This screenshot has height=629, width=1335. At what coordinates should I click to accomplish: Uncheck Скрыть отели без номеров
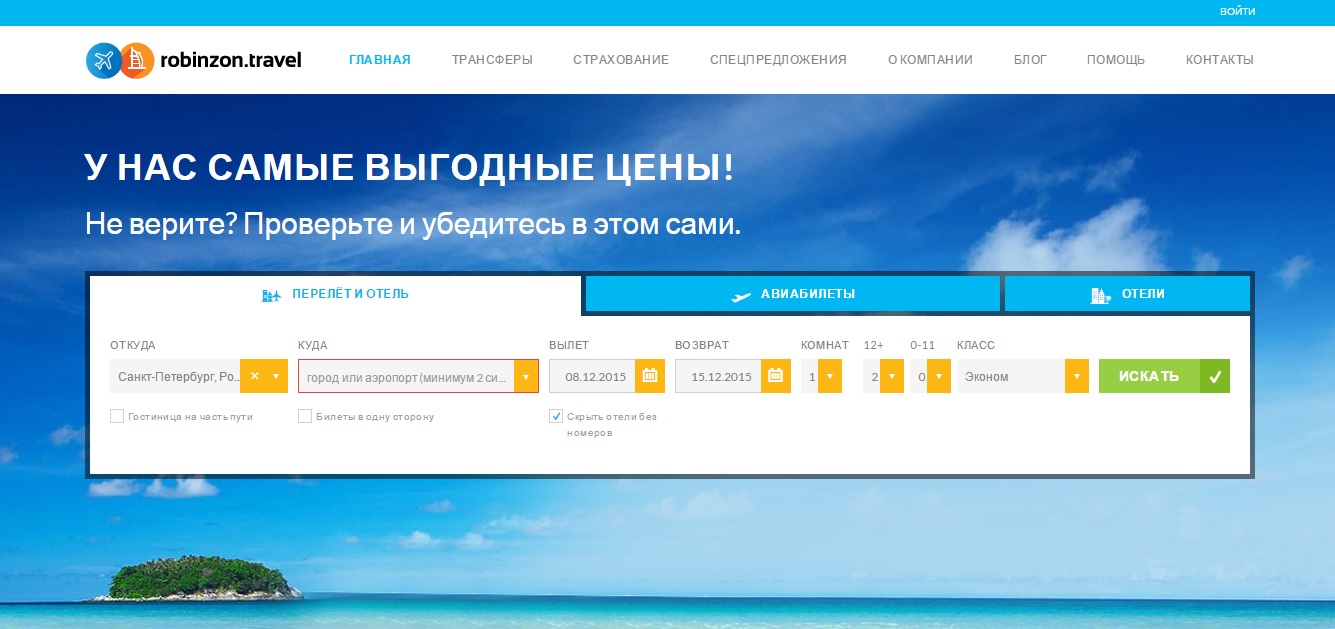click(556, 416)
